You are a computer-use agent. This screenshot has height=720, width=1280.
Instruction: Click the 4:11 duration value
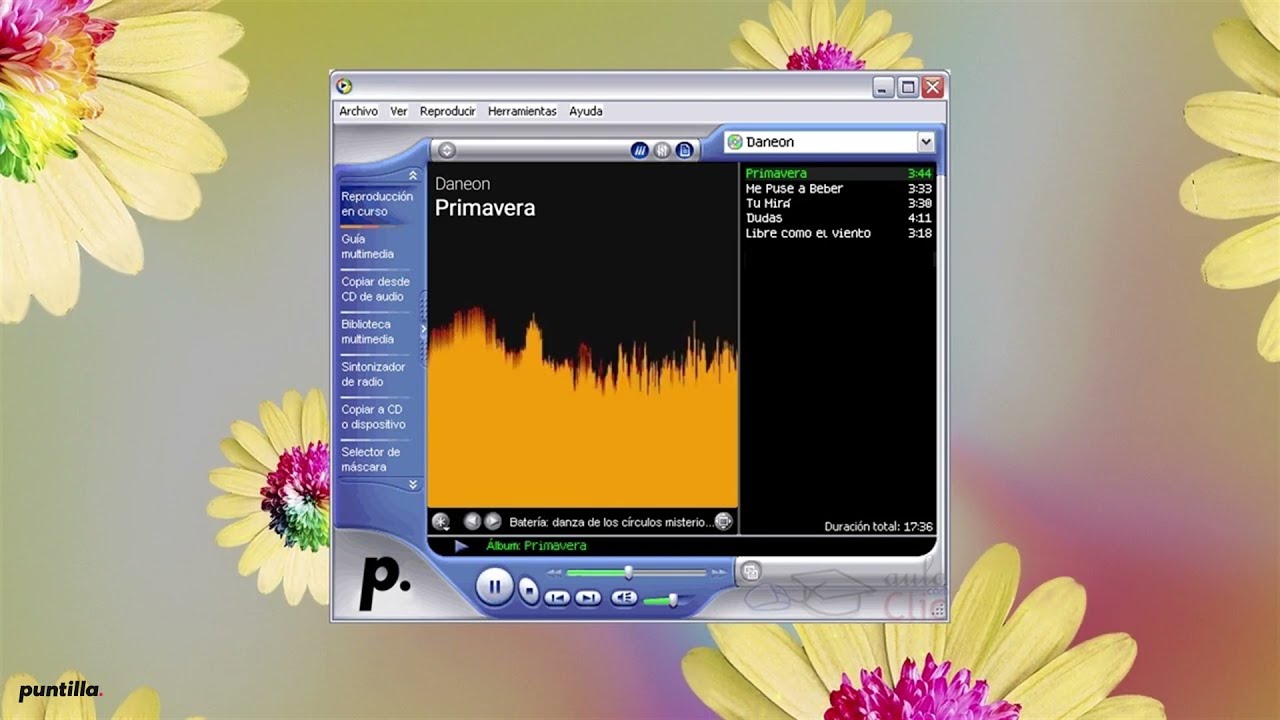(919, 218)
